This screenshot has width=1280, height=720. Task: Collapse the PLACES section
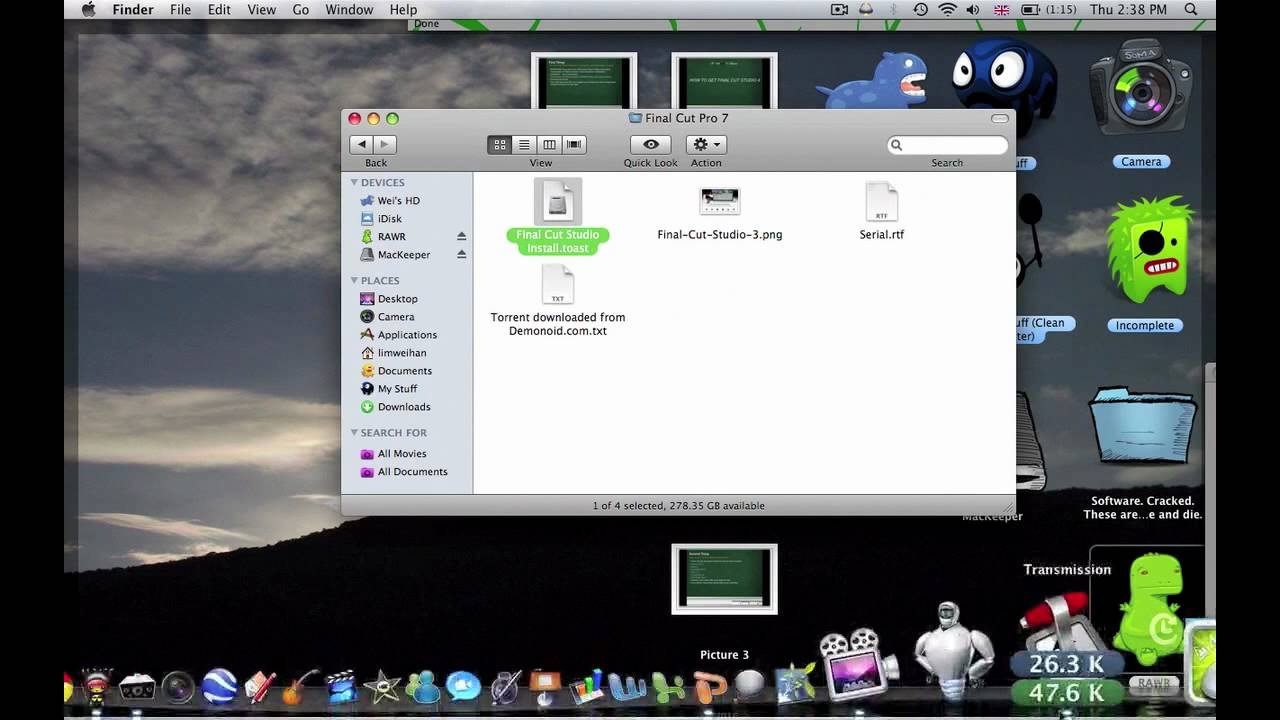354,281
